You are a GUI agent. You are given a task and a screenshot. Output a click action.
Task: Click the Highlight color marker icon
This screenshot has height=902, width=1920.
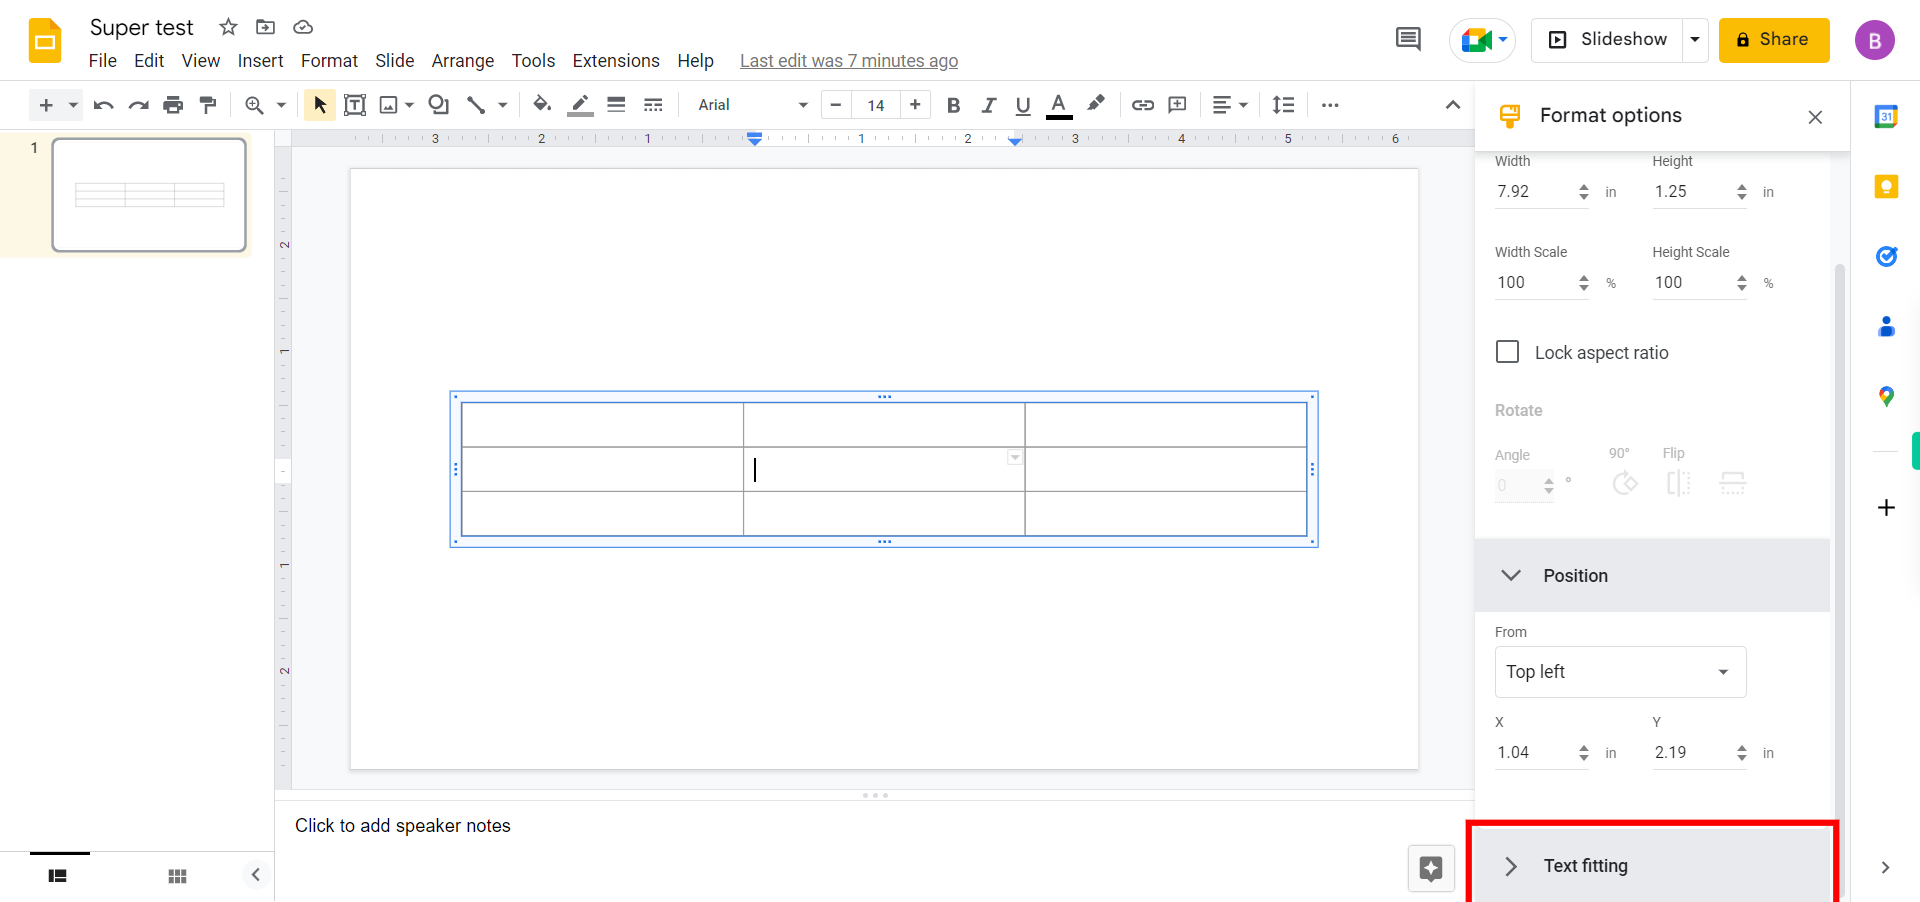[1096, 104]
